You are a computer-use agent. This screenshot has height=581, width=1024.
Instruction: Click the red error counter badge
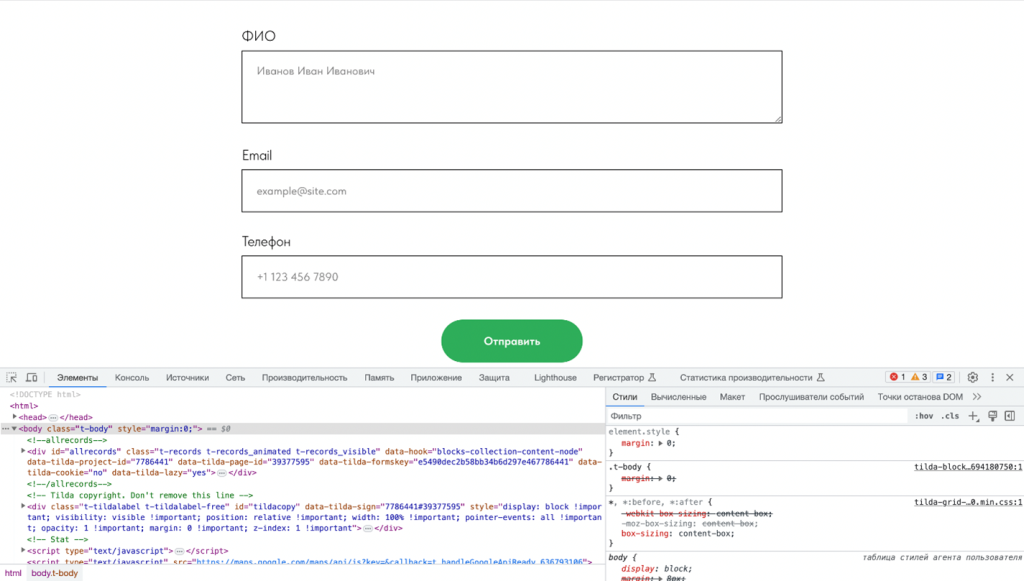[897, 377]
